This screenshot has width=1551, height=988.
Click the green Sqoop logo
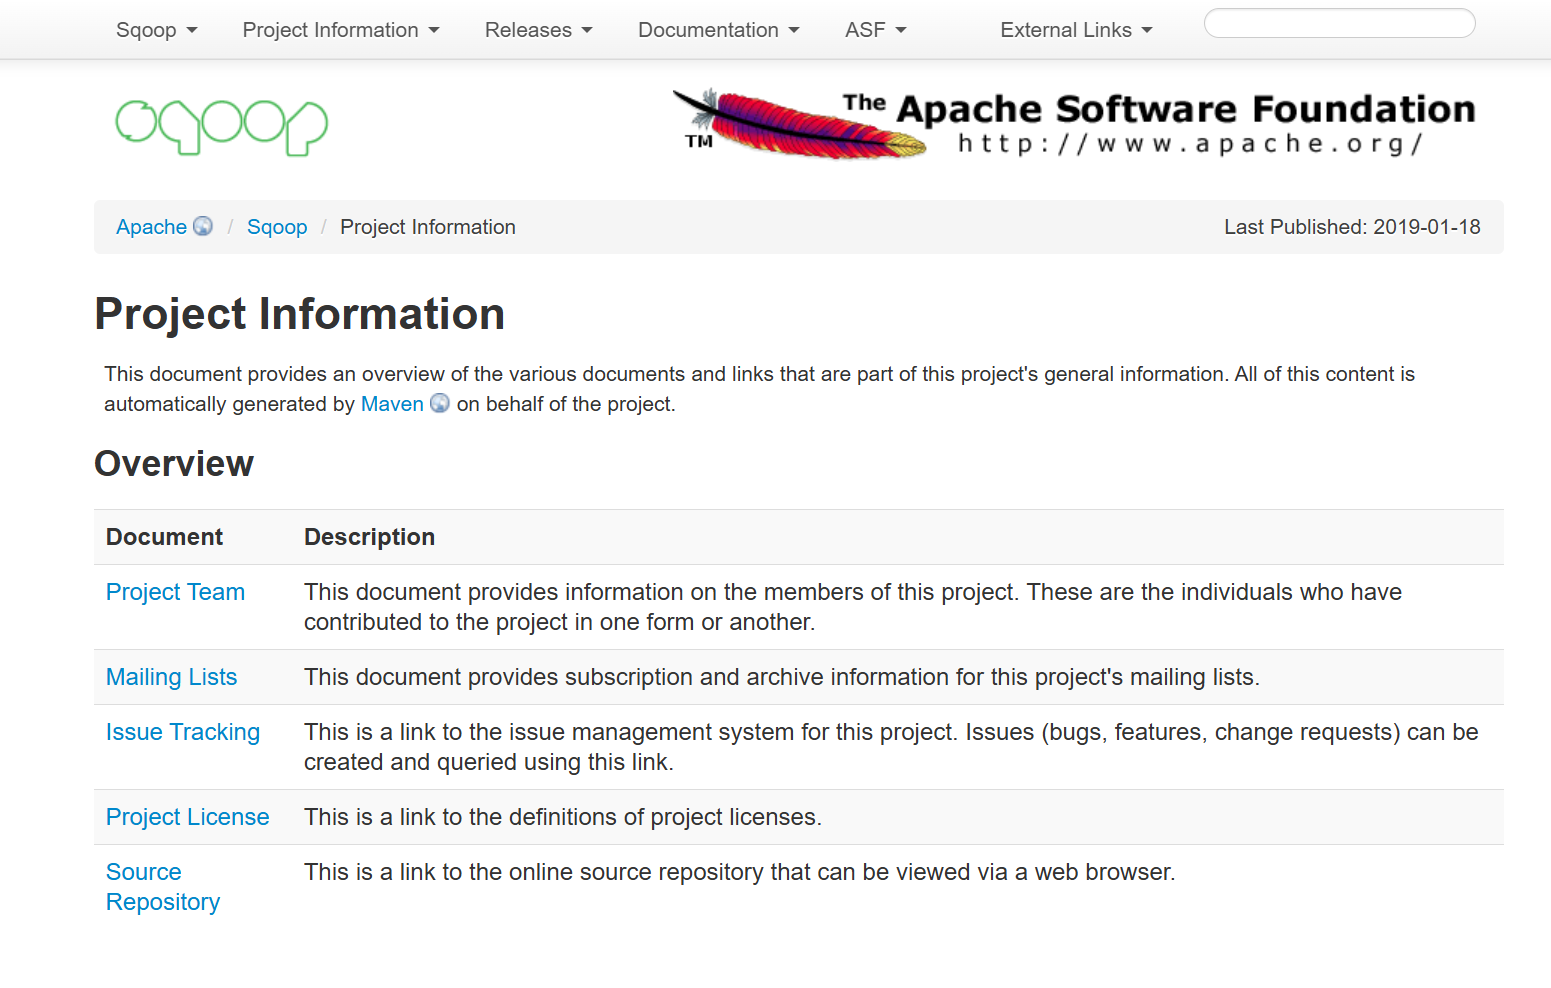click(x=222, y=127)
